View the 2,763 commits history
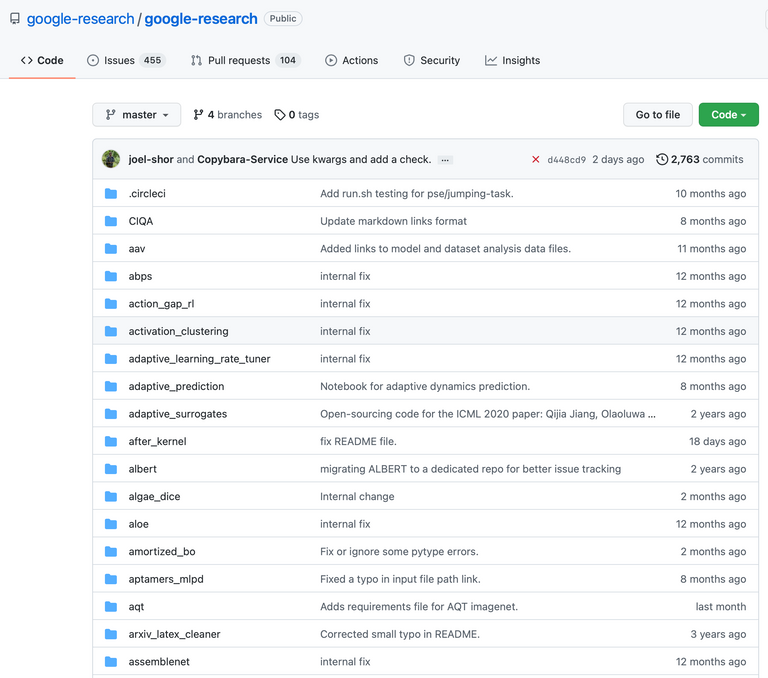The width and height of the screenshot is (768, 678). click(700, 159)
